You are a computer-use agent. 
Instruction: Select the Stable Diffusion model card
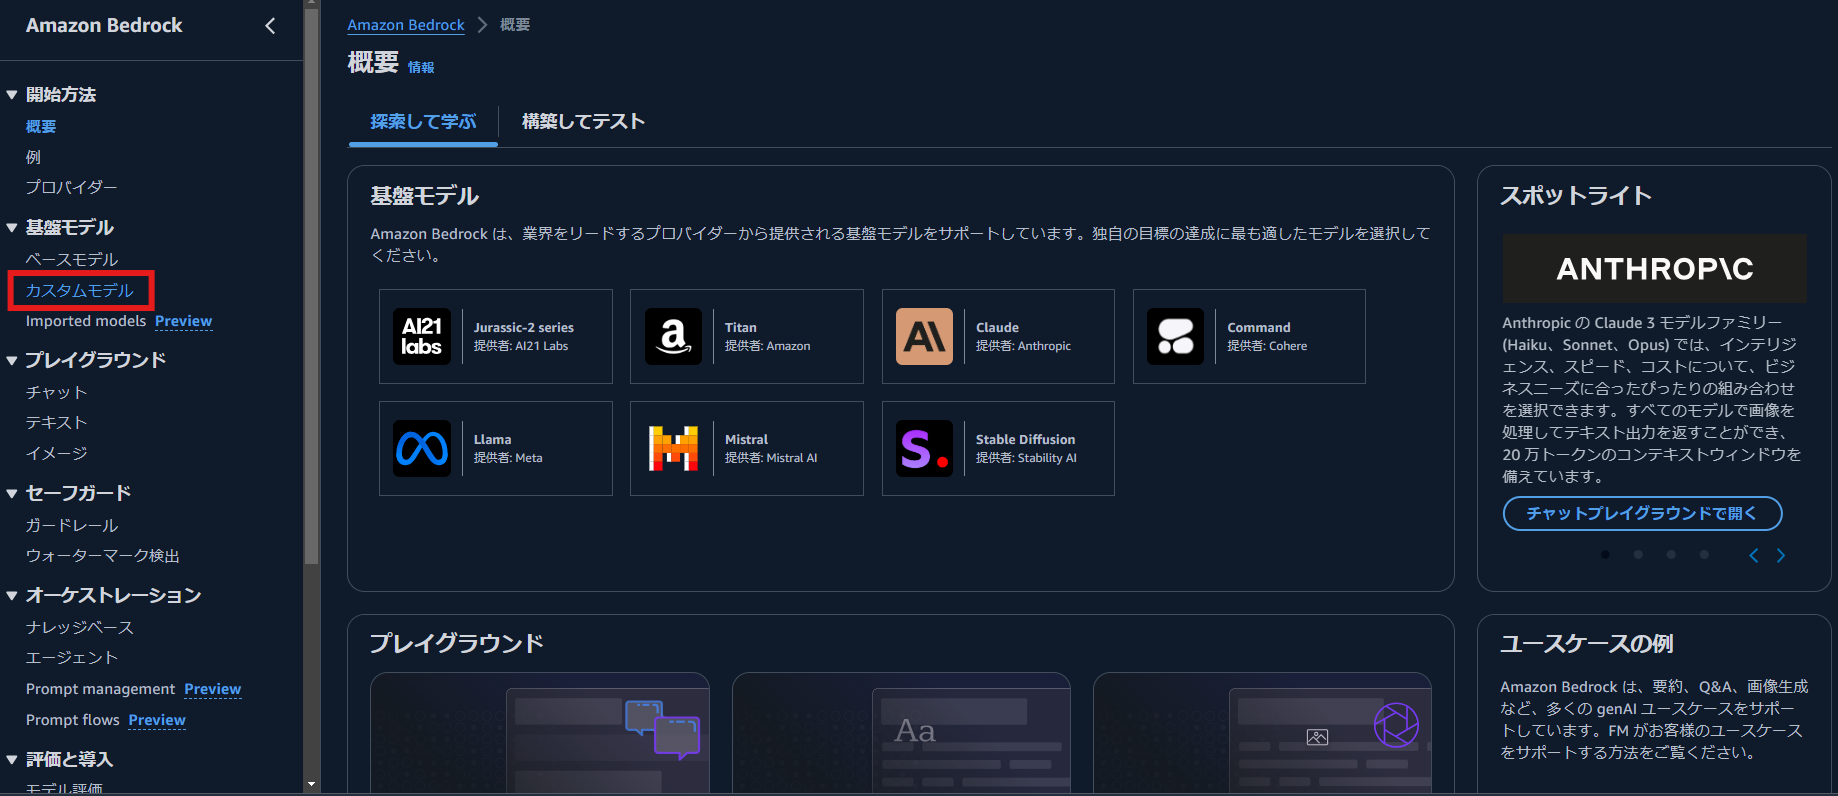tap(998, 448)
